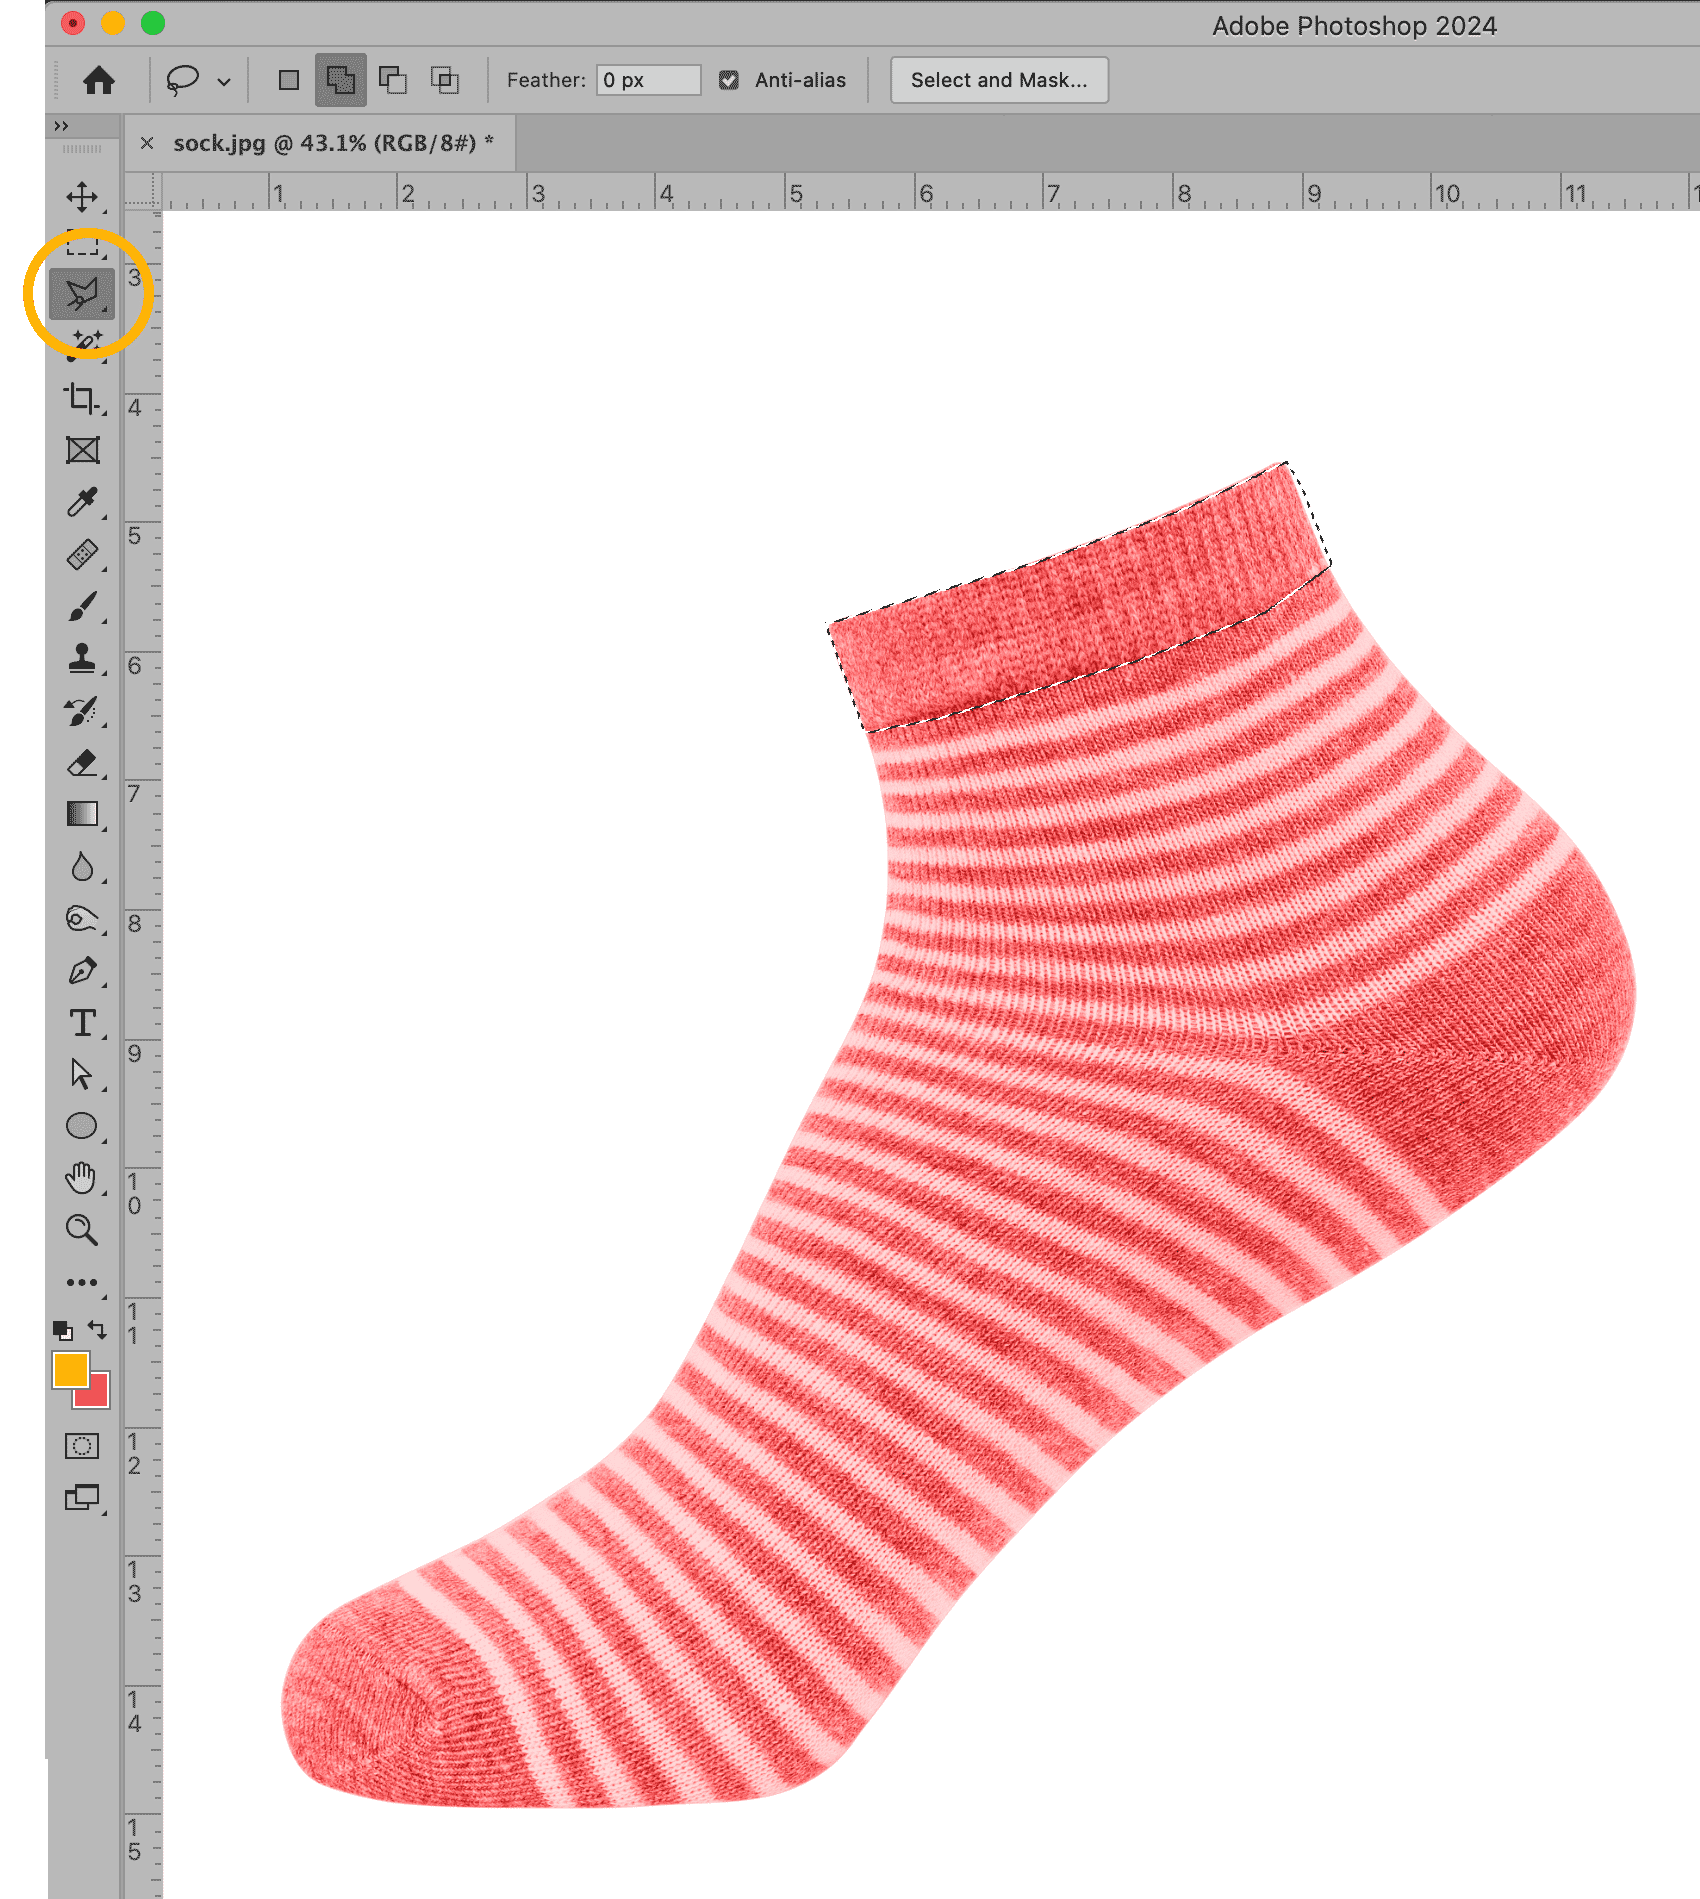This screenshot has width=1700, height=1899.
Task: Expand the collapsed toolbar with double arrows
Action: point(62,126)
